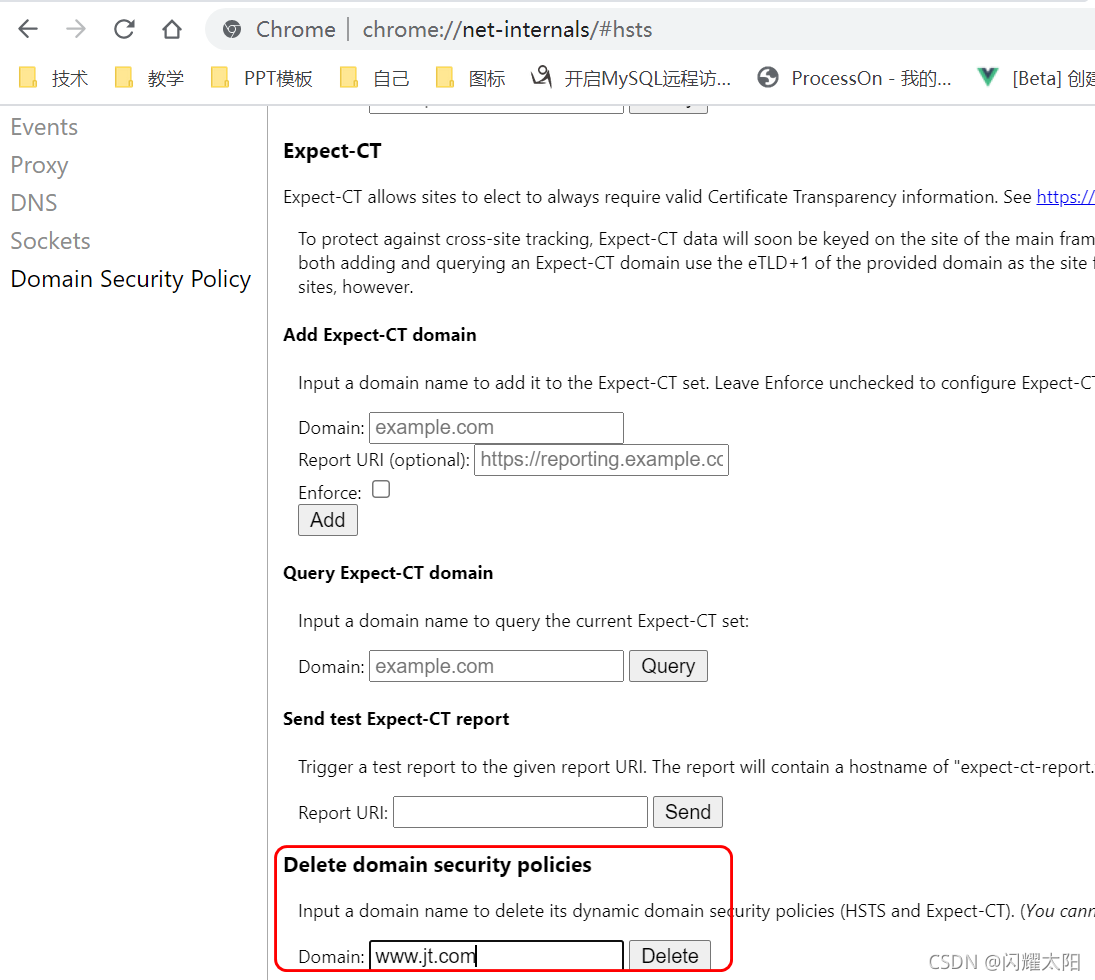Click the Add Expect-CT domain heading
The height and width of the screenshot is (980, 1095).
tap(380, 335)
